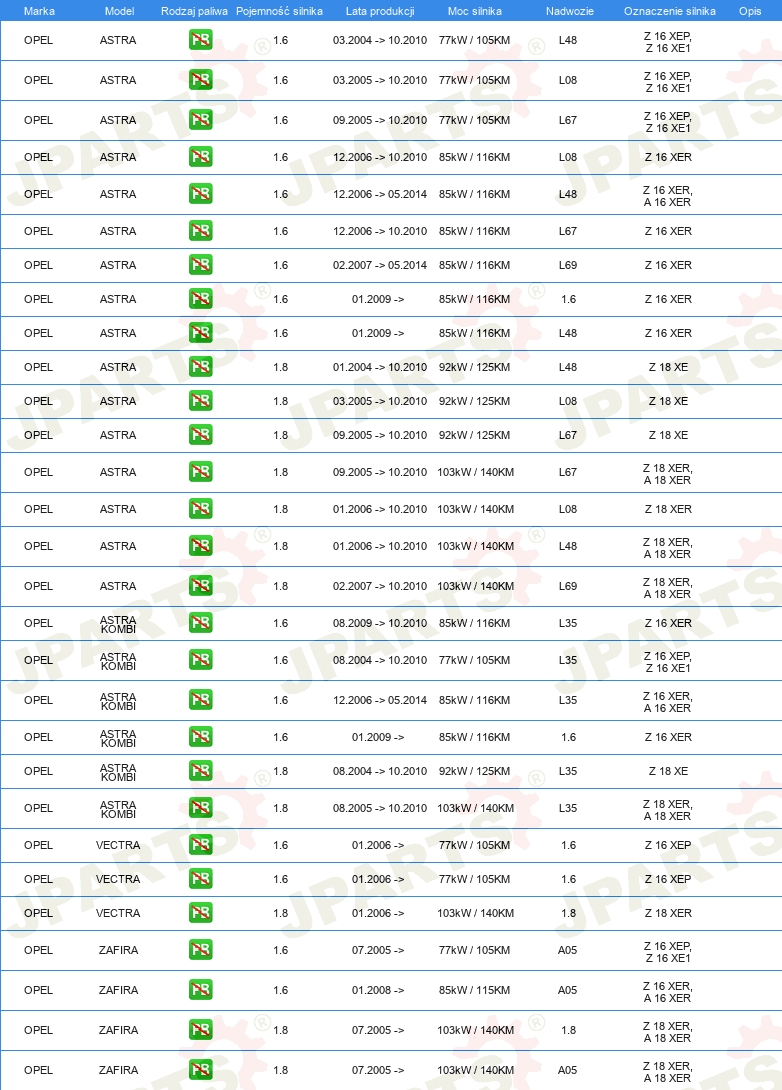
Task: Click fuel icon in Astra 1.8 09.2005 92kW L67 row
Action: (x=201, y=435)
